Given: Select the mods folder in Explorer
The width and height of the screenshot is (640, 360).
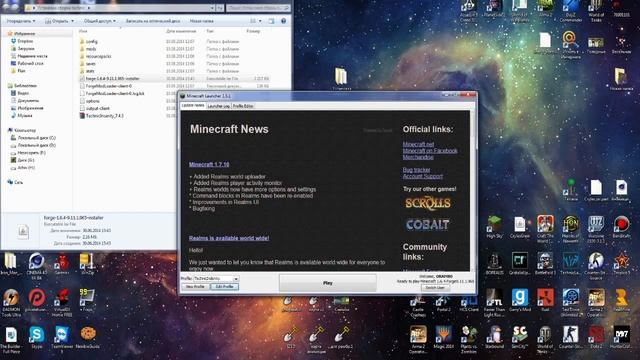Looking at the screenshot, I should tap(91, 49).
